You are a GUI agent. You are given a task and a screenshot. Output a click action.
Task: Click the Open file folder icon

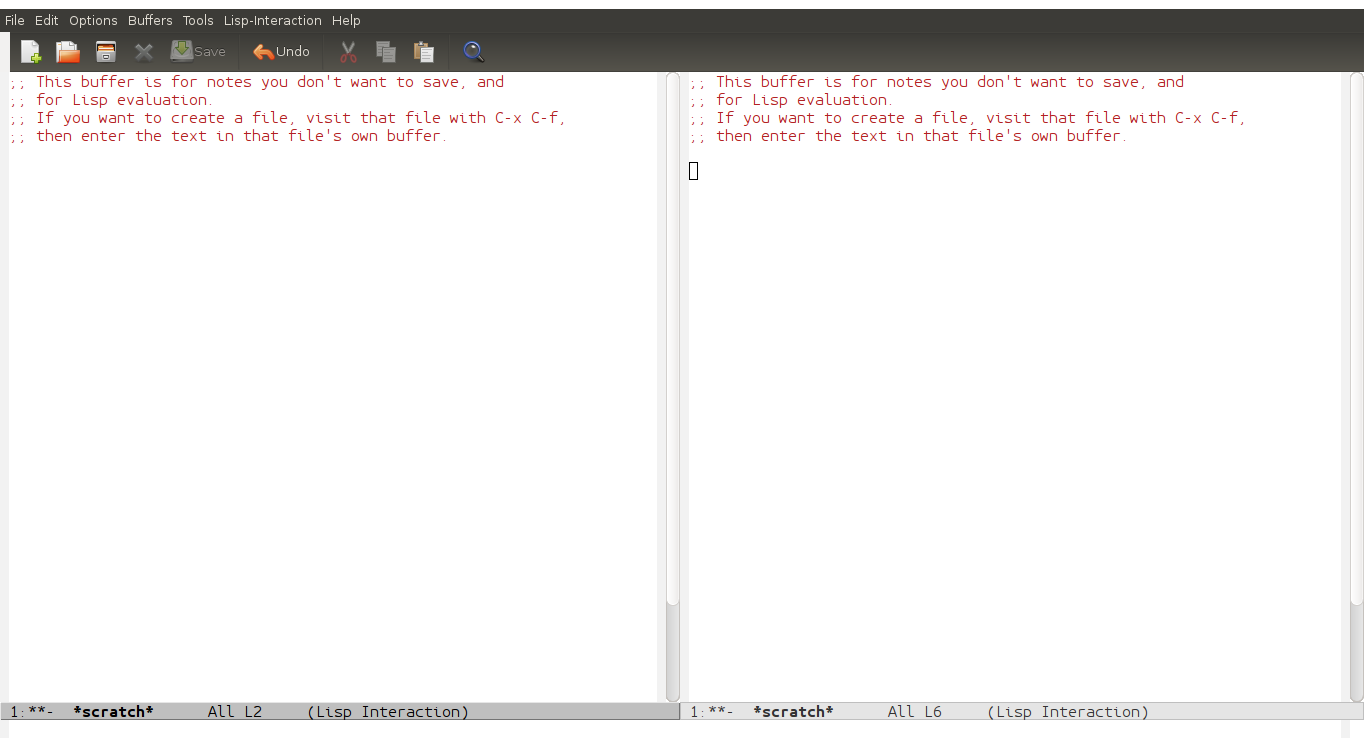(x=67, y=51)
